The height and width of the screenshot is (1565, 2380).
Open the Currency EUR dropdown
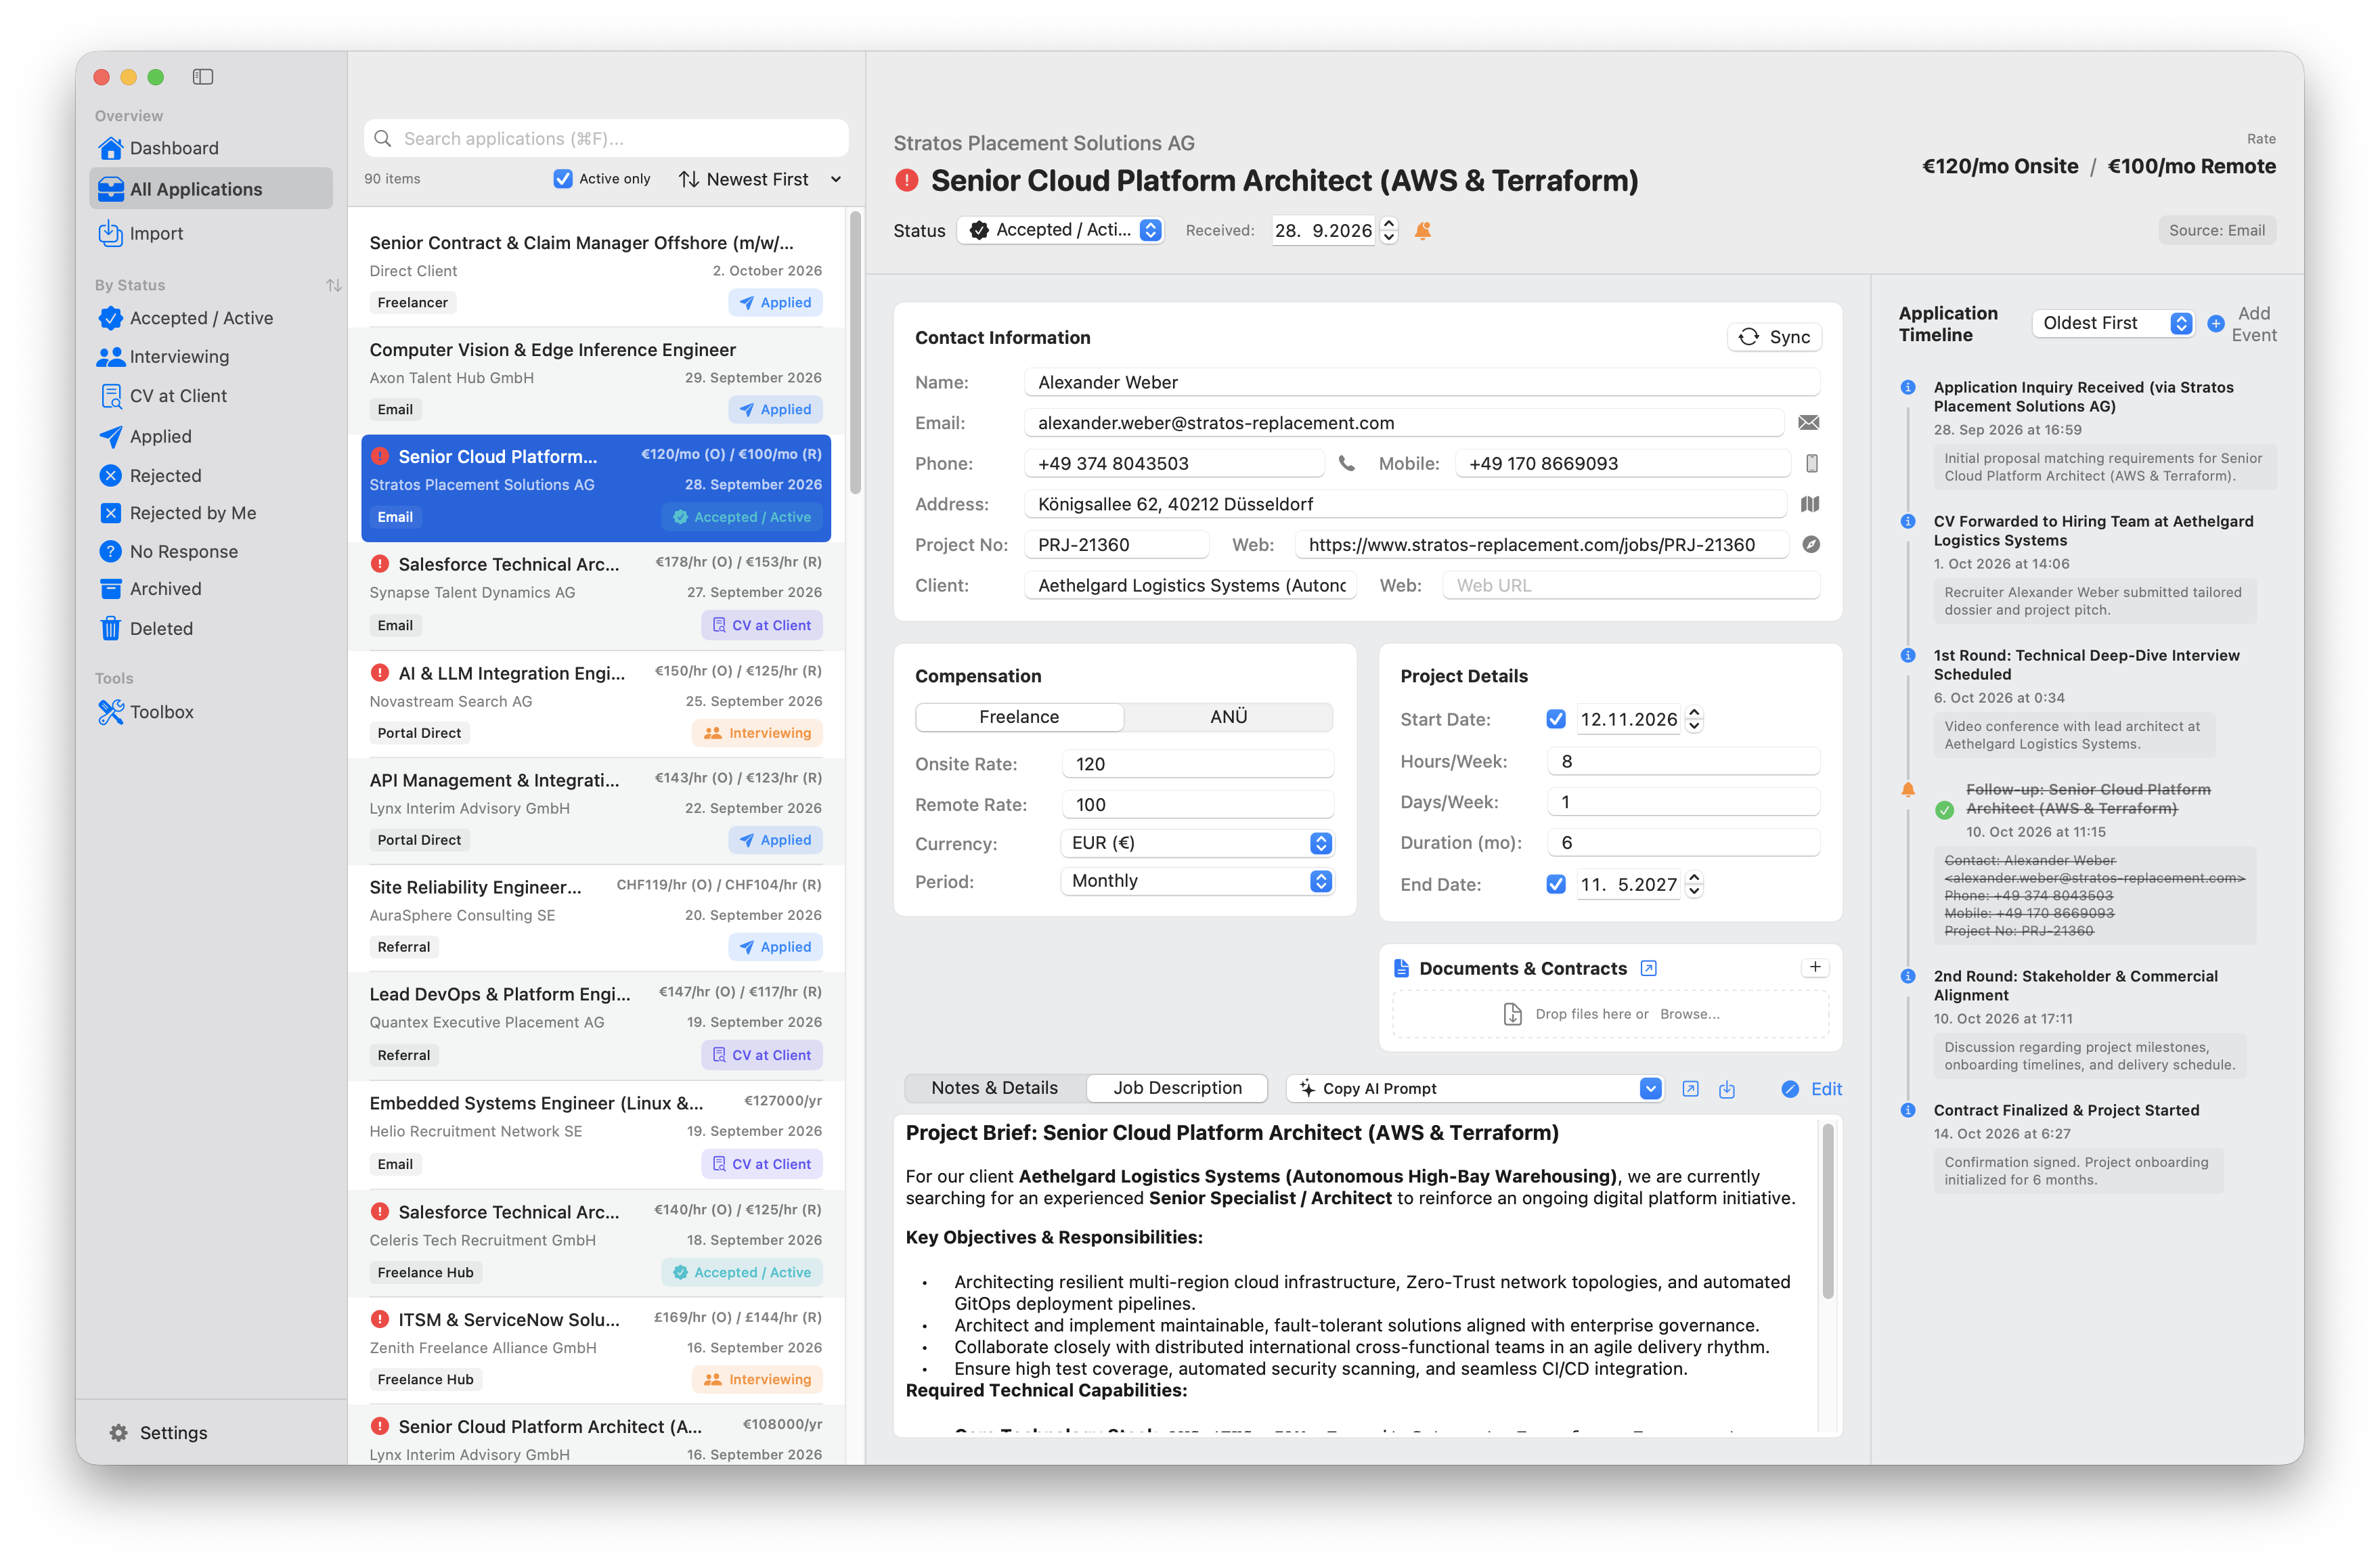[1196, 843]
